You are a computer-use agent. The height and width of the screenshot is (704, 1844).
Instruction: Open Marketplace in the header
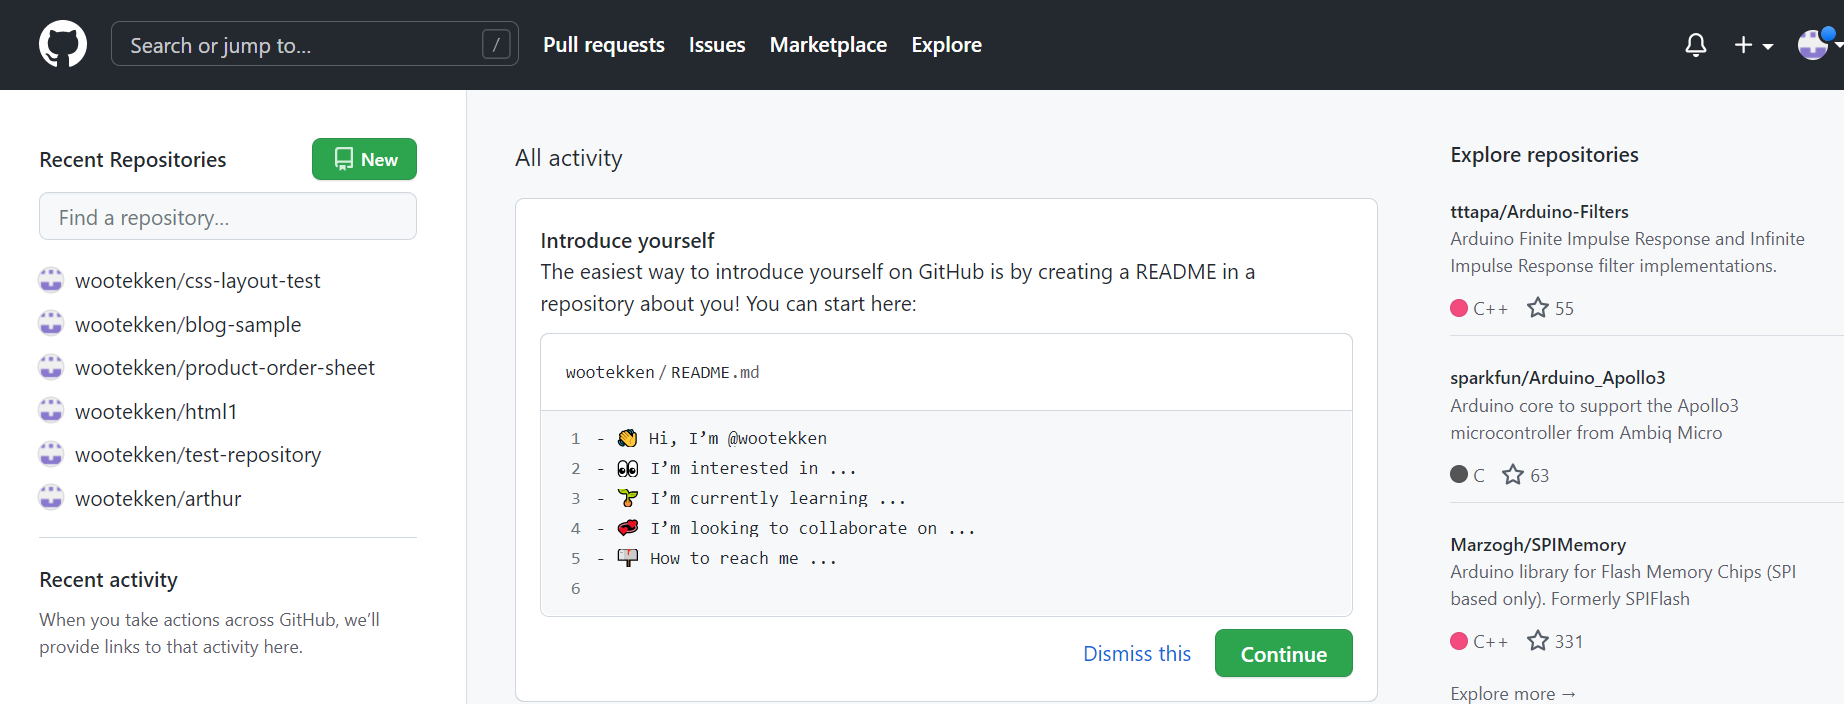coord(828,45)
